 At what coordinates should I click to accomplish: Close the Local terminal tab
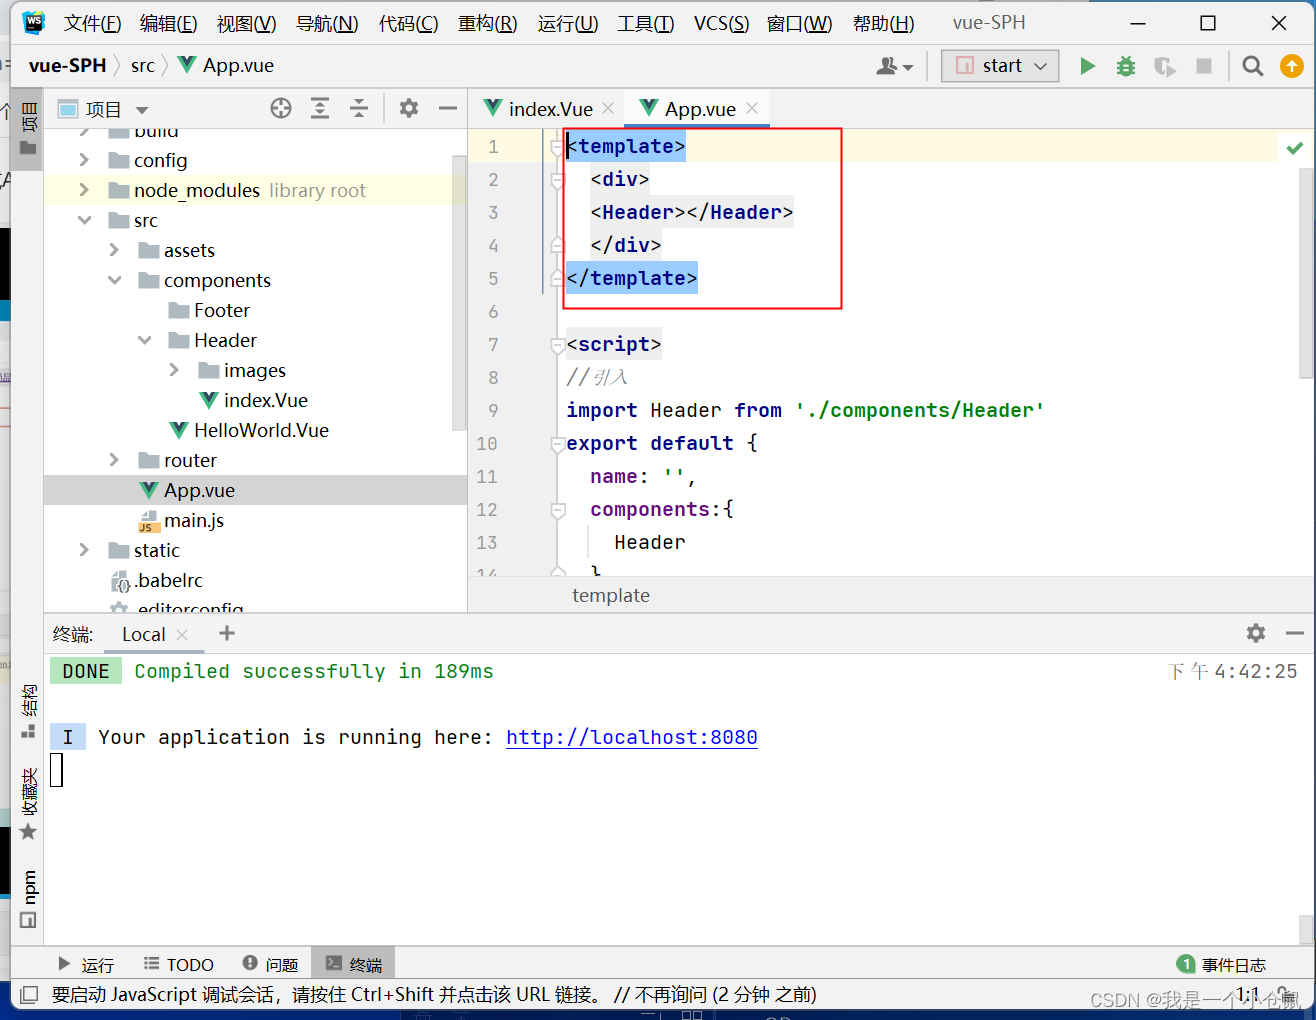click(182, 634)
